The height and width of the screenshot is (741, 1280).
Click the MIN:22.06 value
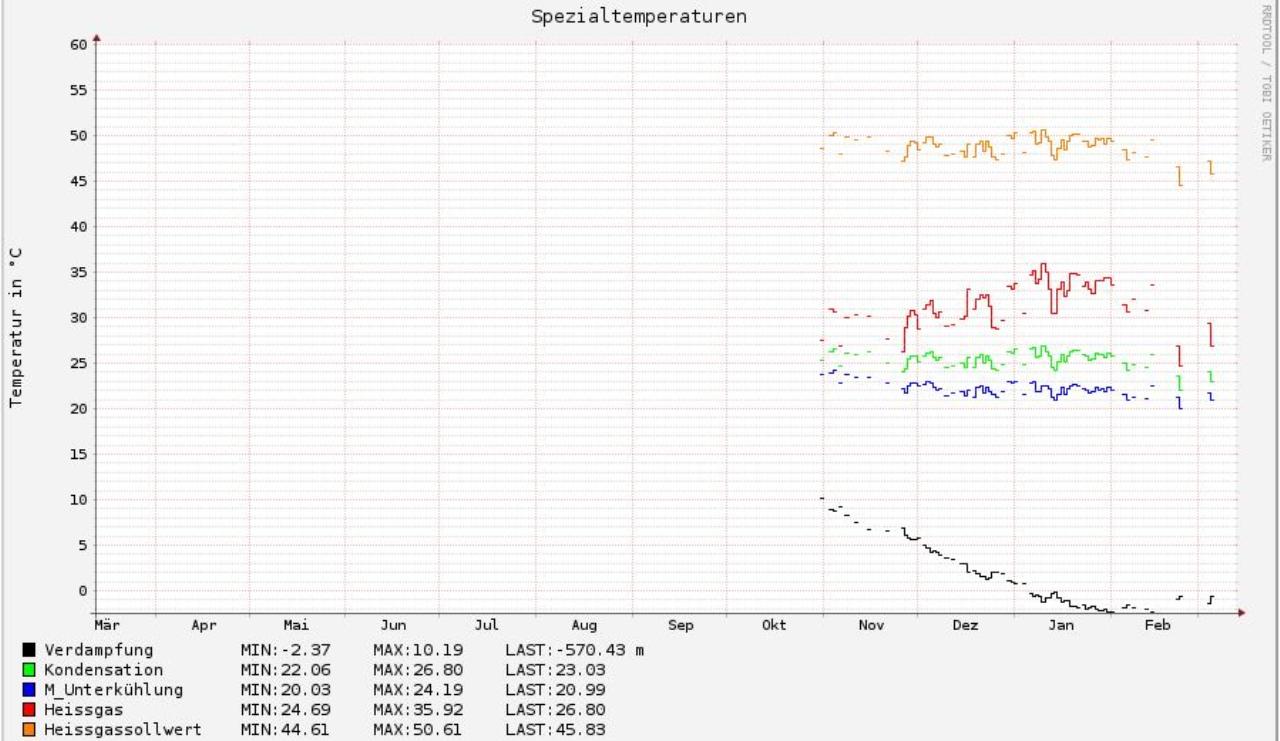click(285, 670)
